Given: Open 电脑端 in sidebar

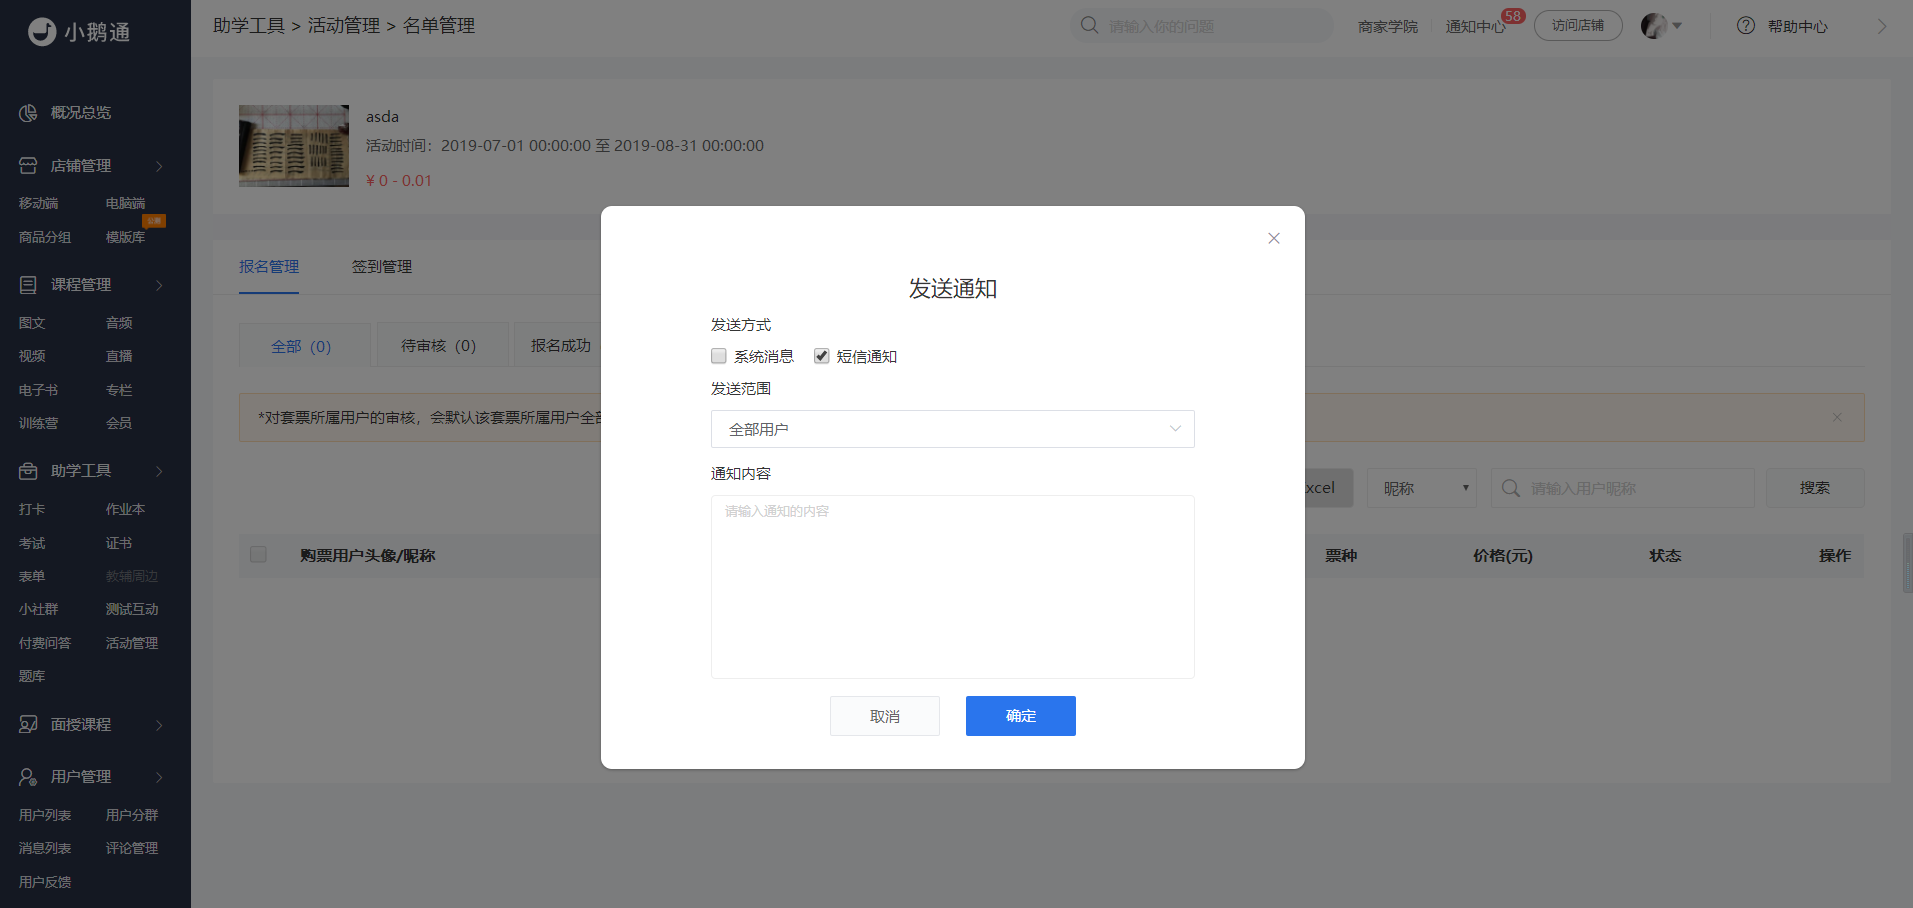Looking at the screenshot, I should click(x=125, y=203).
